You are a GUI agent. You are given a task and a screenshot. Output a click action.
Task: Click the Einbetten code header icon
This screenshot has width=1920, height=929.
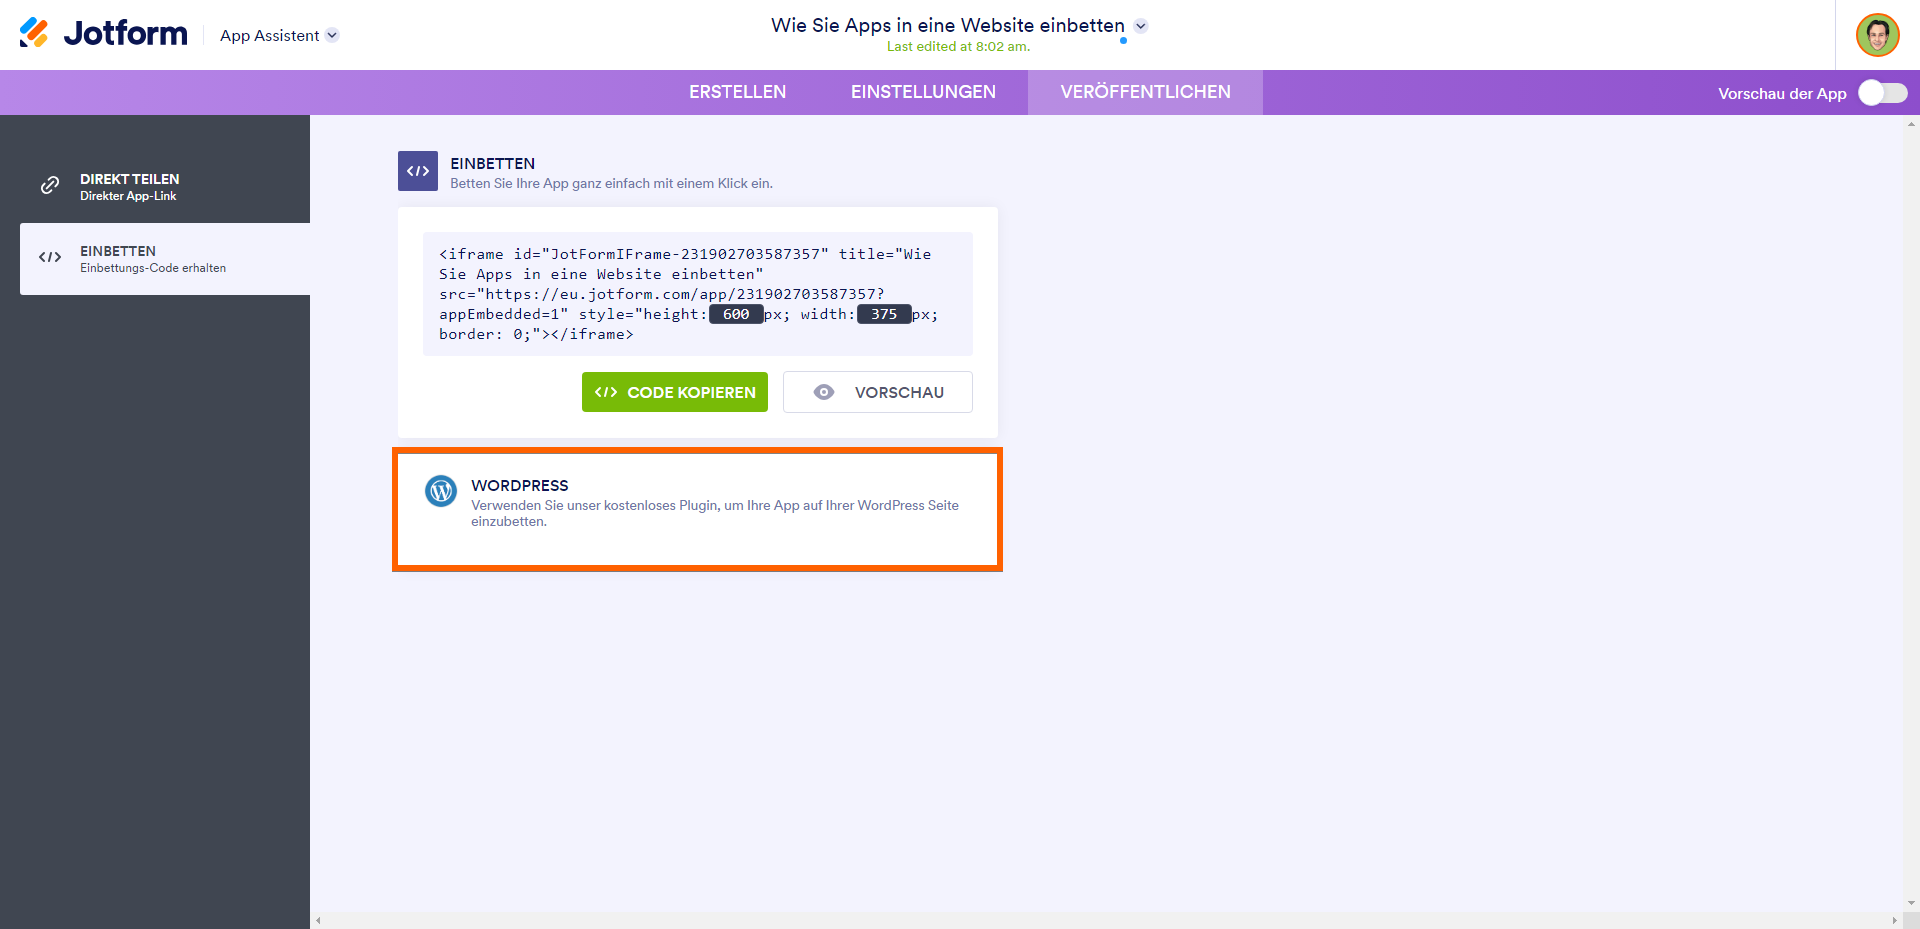pos(418,171)
